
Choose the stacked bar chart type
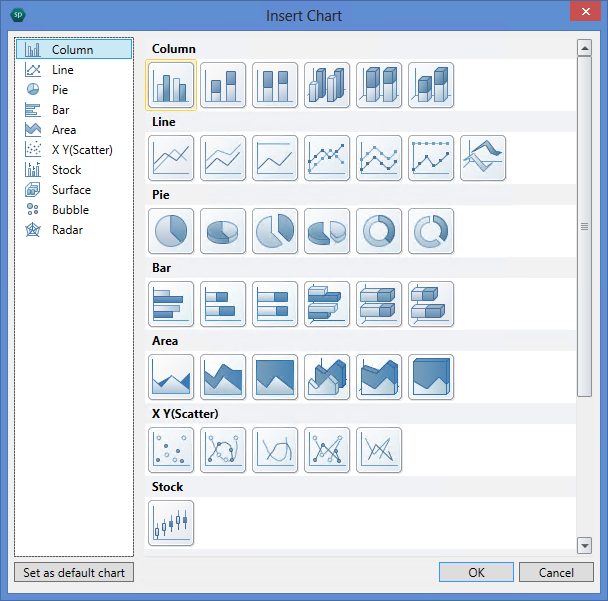(x=223, y=304)
